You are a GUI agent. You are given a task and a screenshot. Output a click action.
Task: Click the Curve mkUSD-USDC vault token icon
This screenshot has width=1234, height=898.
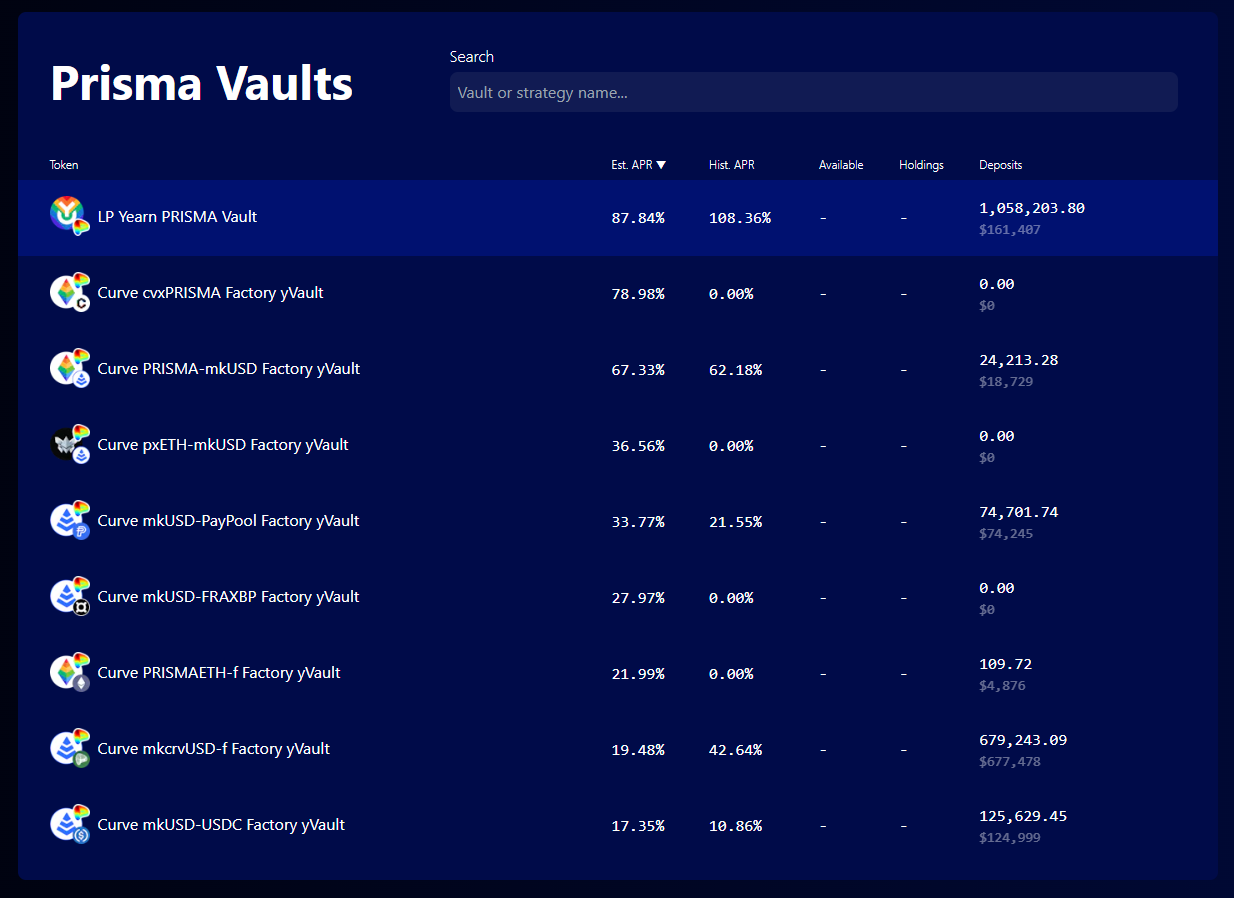68,824
